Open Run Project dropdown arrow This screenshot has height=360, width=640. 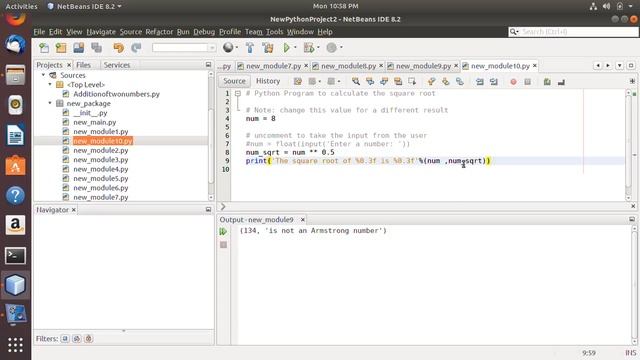pyautogui.click(x=295, y=47)
